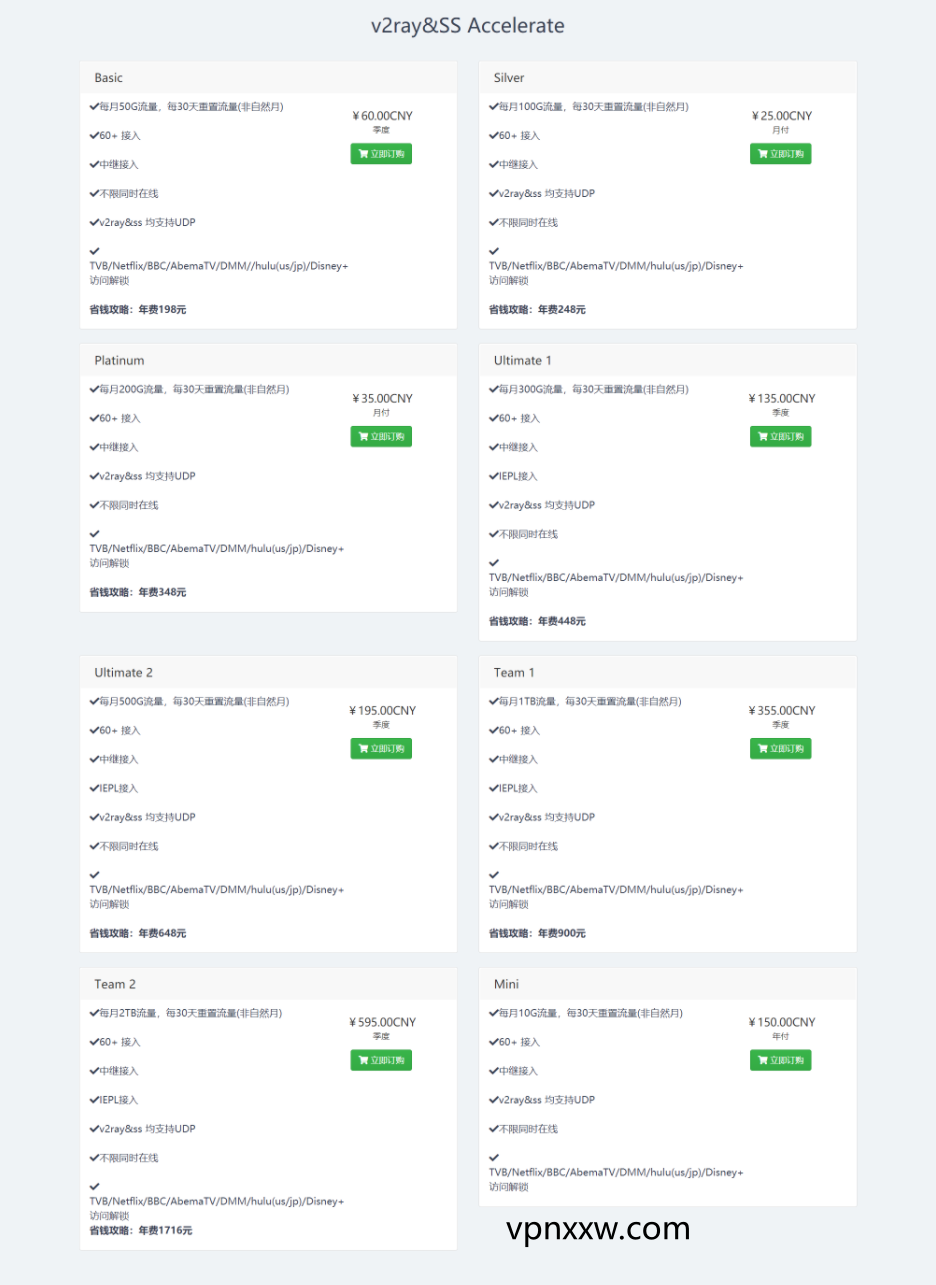Click the vpnxxw.com watermark text
The height and width of the screenshot is (1285, 936).
click(598, 1229)
